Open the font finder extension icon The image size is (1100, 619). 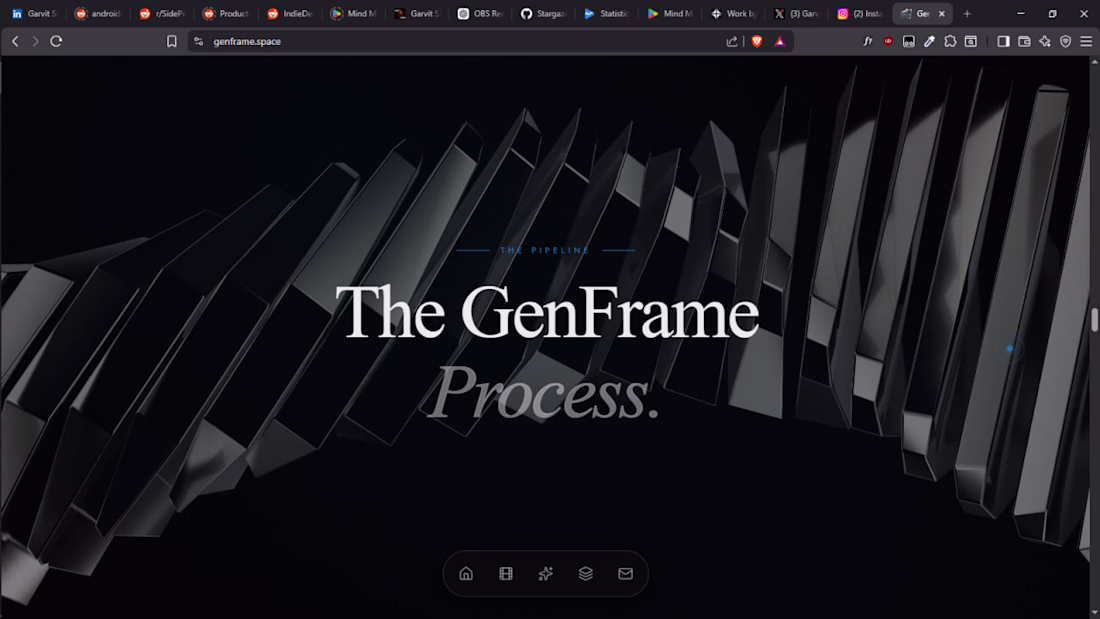tap(868, 41)
